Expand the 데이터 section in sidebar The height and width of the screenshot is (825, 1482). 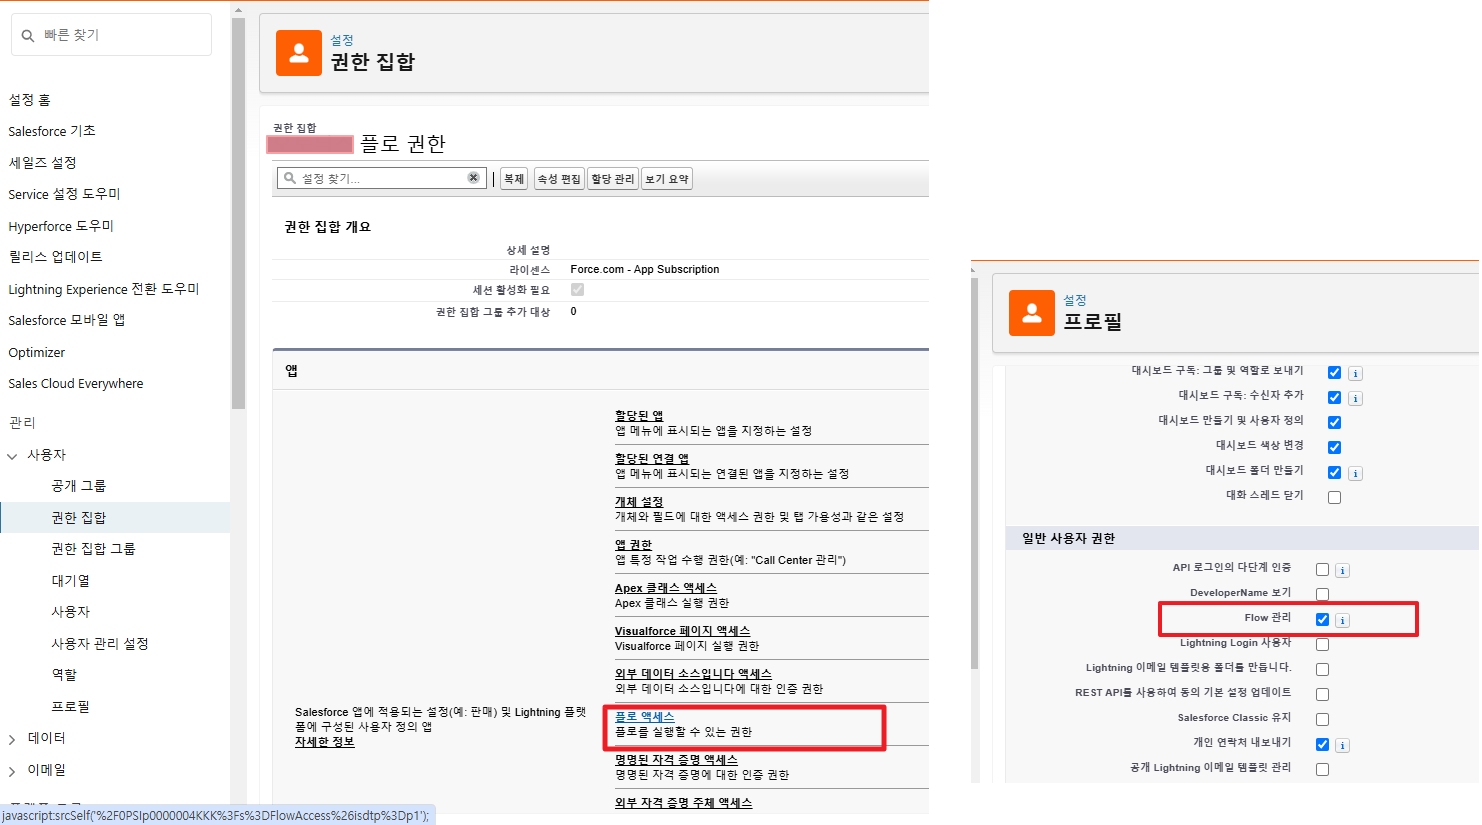click(x=12, y=740)
